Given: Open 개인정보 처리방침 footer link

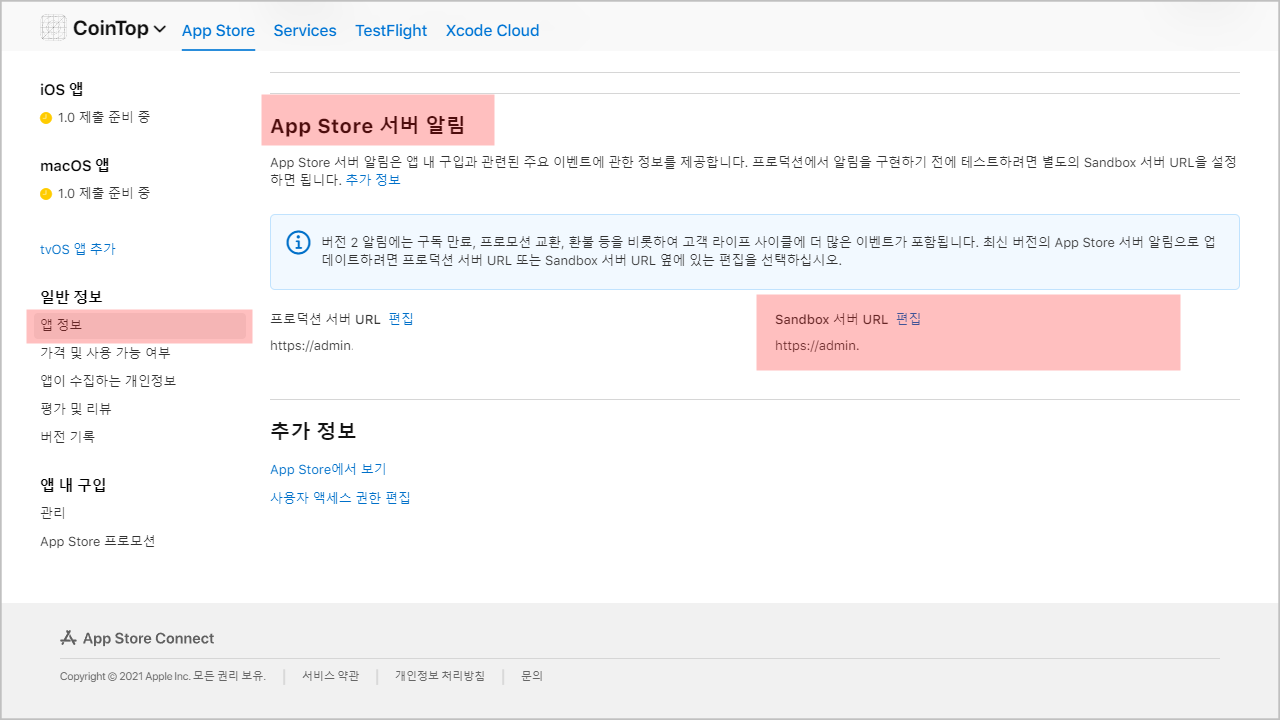Looking at the screenshot, I should click(x=440, y=676).
